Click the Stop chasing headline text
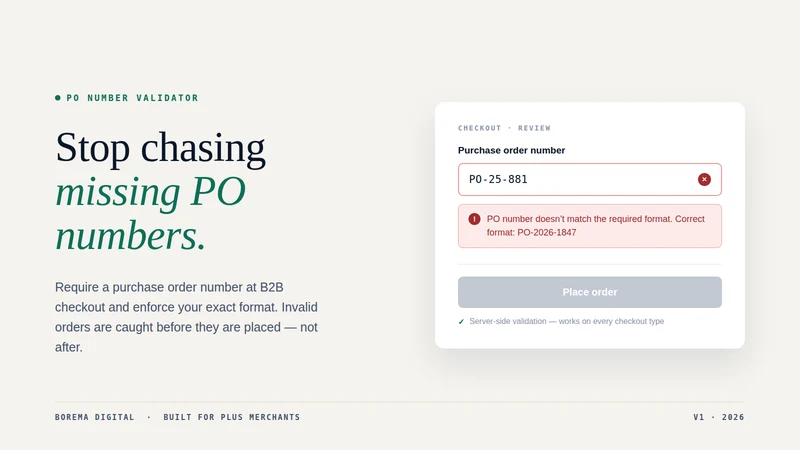Viewport: 800px width, 450px height. (160, 147)
